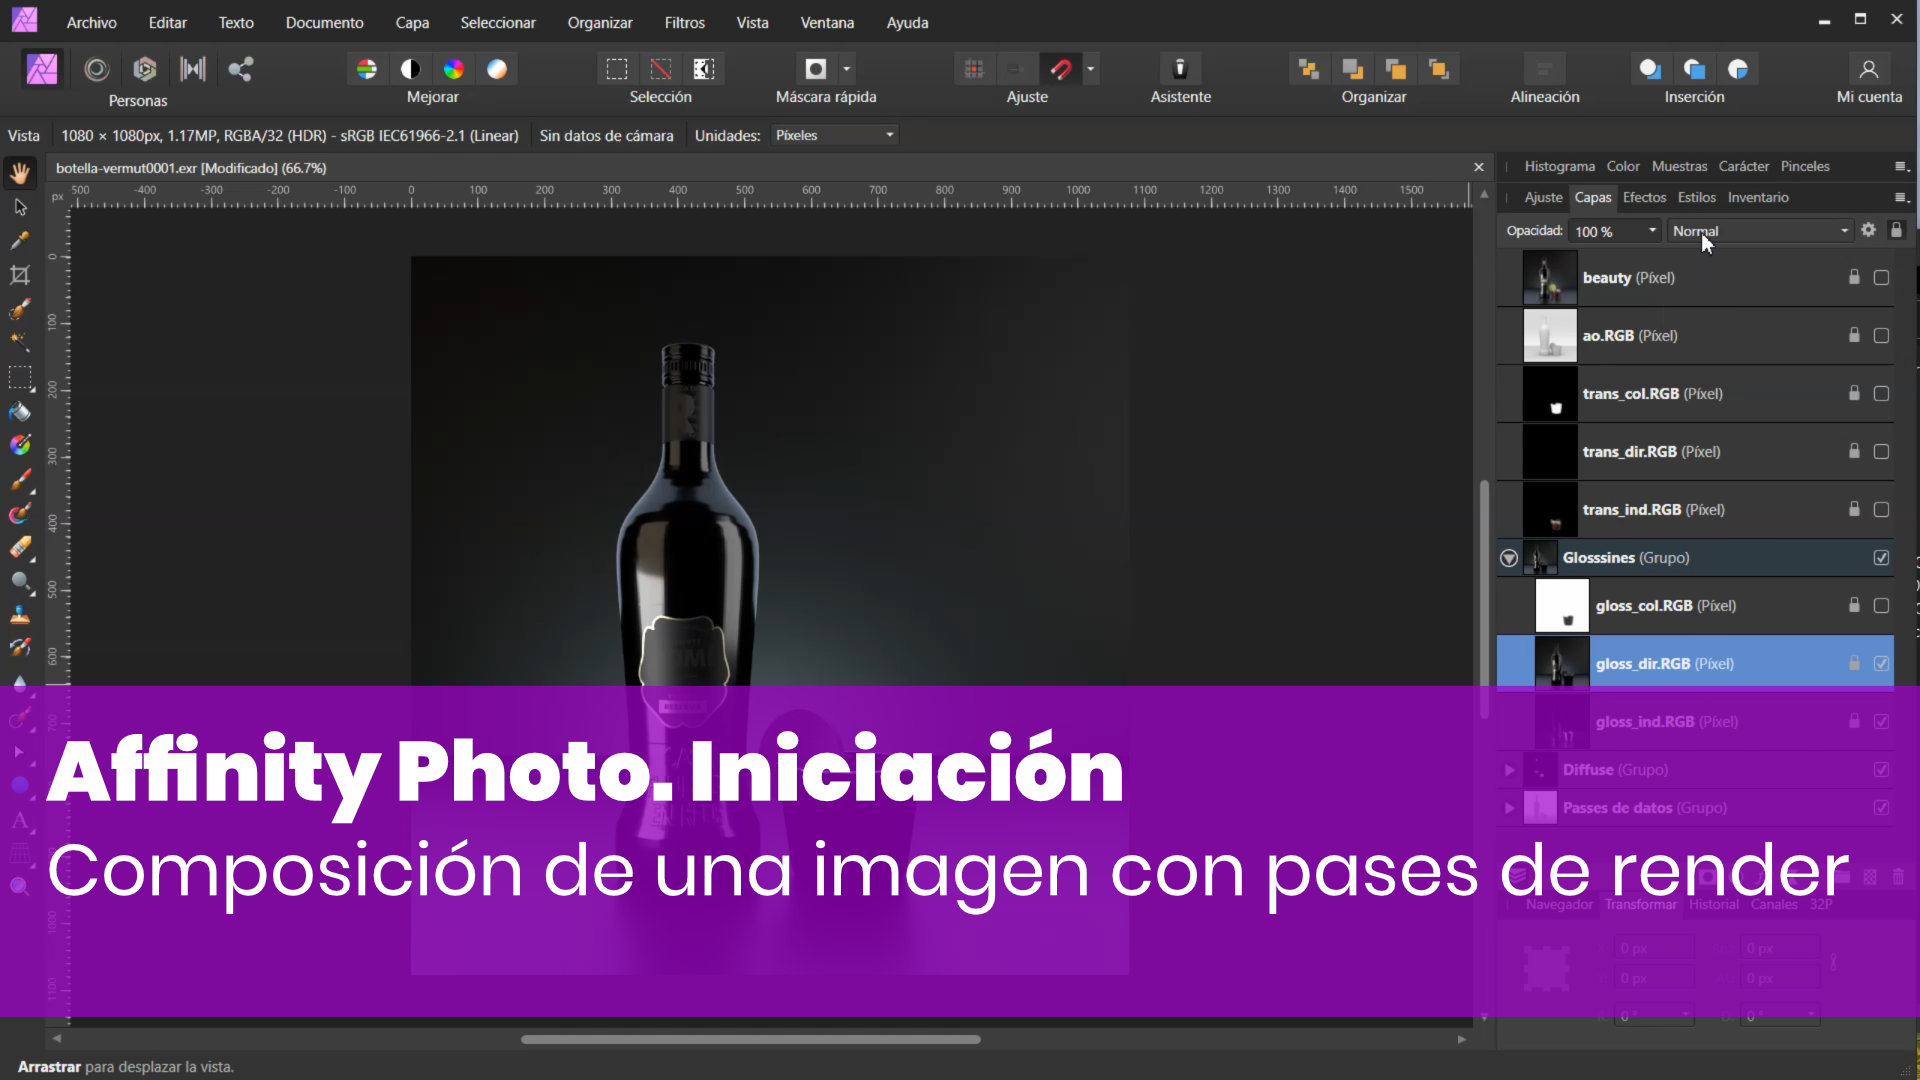Viewport: 1920px width, 1080px height.
Task: Open snapping options dropdown arrow
Action: 1090,69
